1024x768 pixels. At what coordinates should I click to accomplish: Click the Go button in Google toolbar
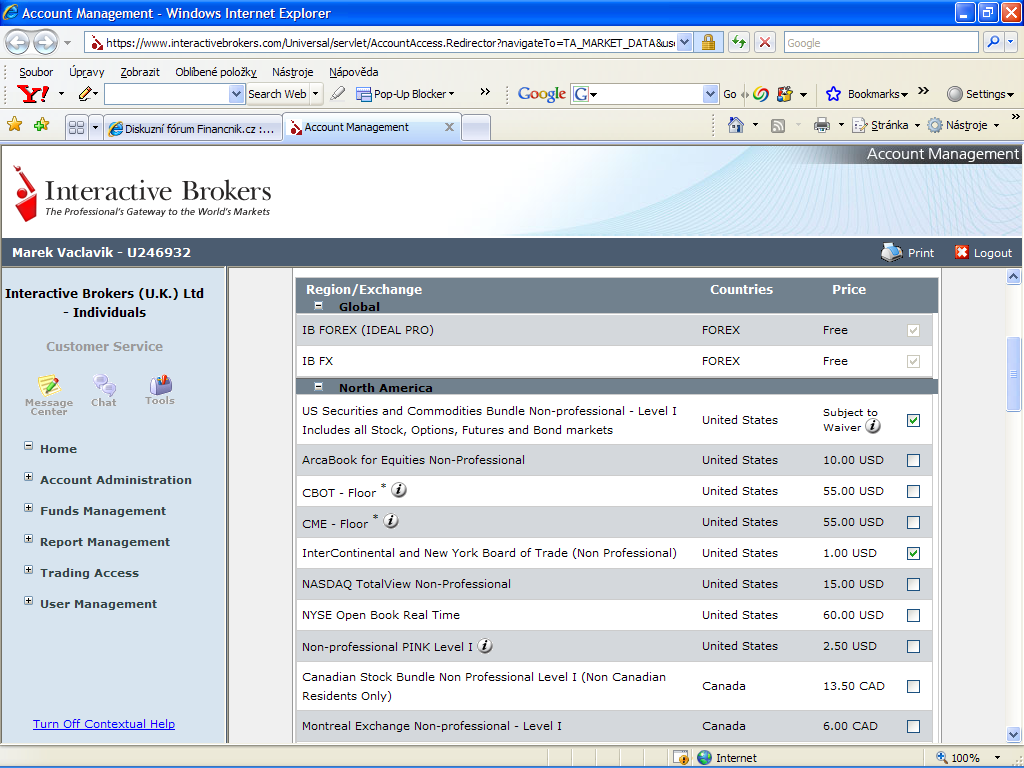click(729, 94)
